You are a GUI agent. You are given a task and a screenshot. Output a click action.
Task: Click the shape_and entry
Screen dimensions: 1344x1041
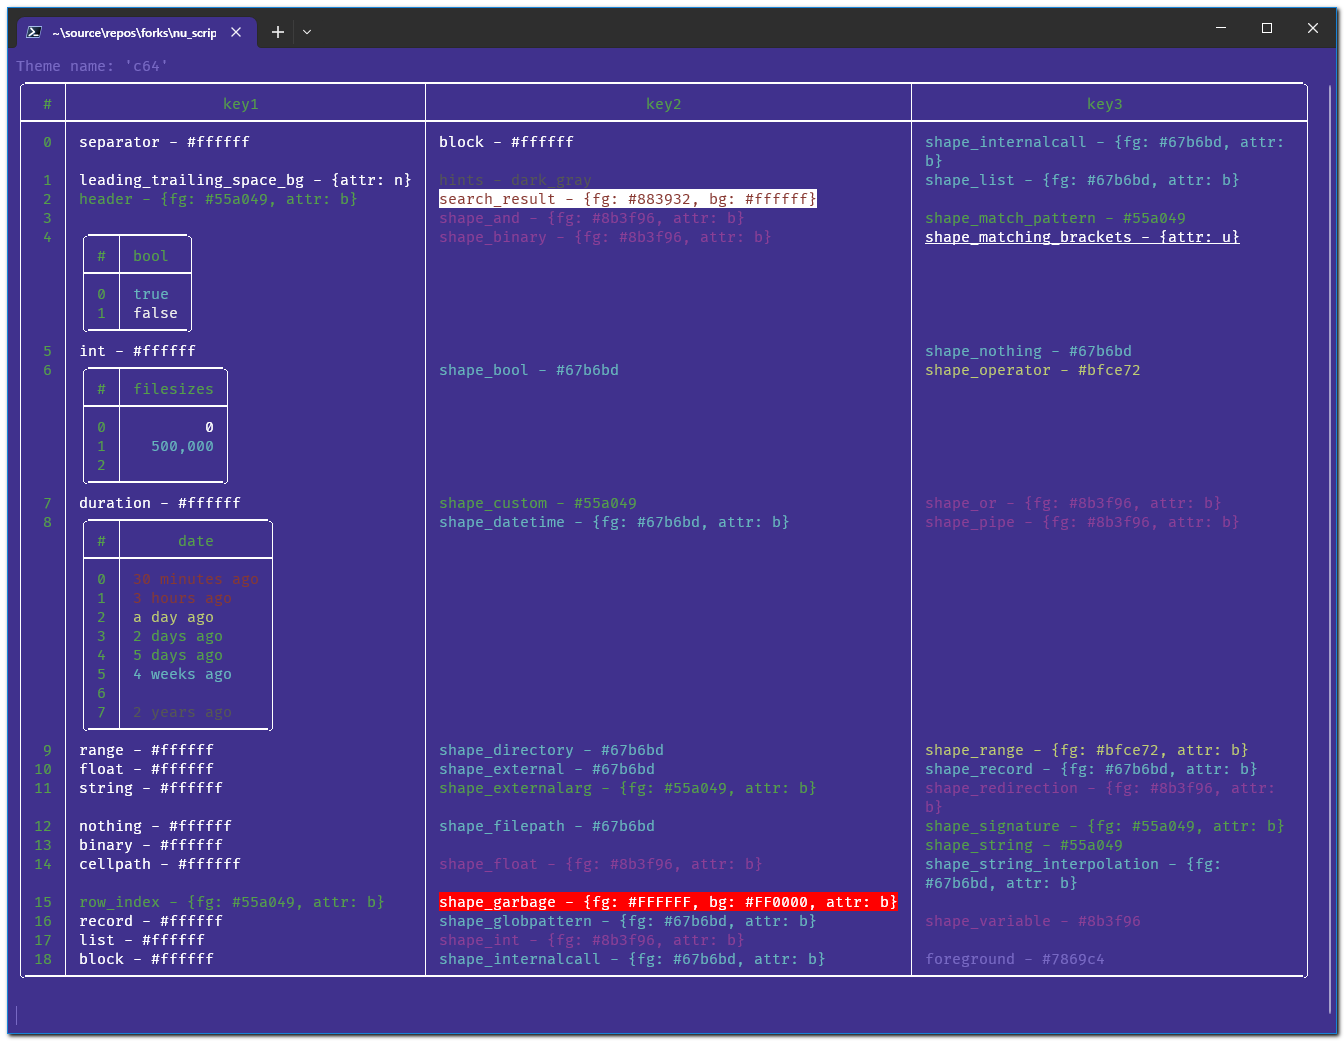point(592,218)
